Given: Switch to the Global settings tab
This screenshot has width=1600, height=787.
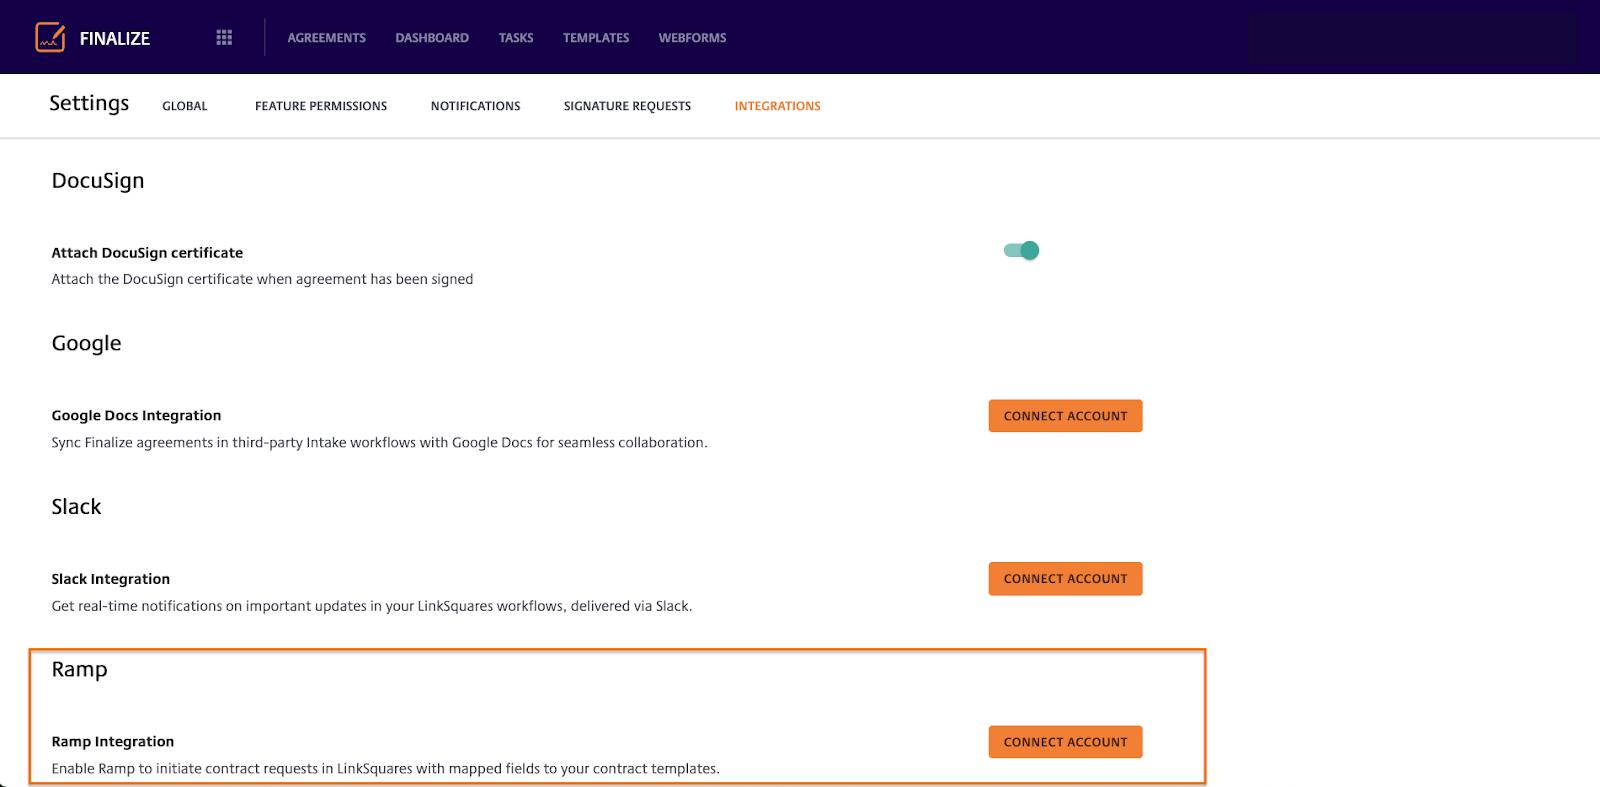Looking at the screenshot, I should pyautogui.click(x=185, y=106).
